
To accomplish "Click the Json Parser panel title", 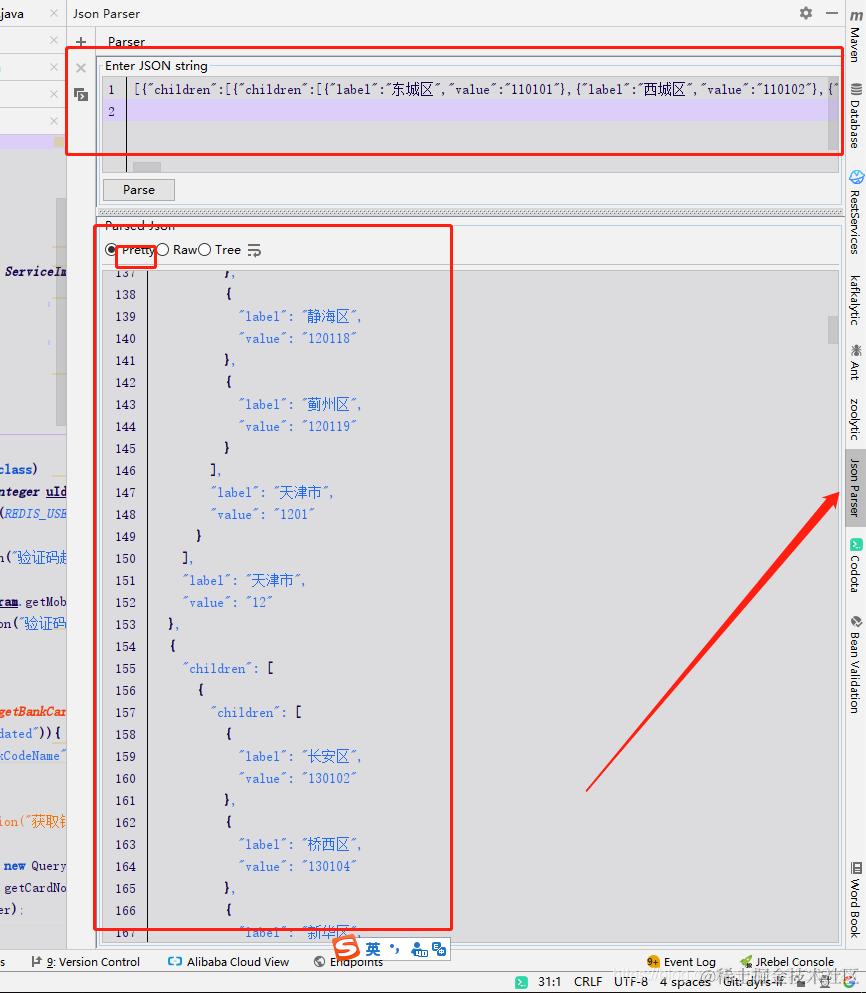I will [x=106, y=13].
